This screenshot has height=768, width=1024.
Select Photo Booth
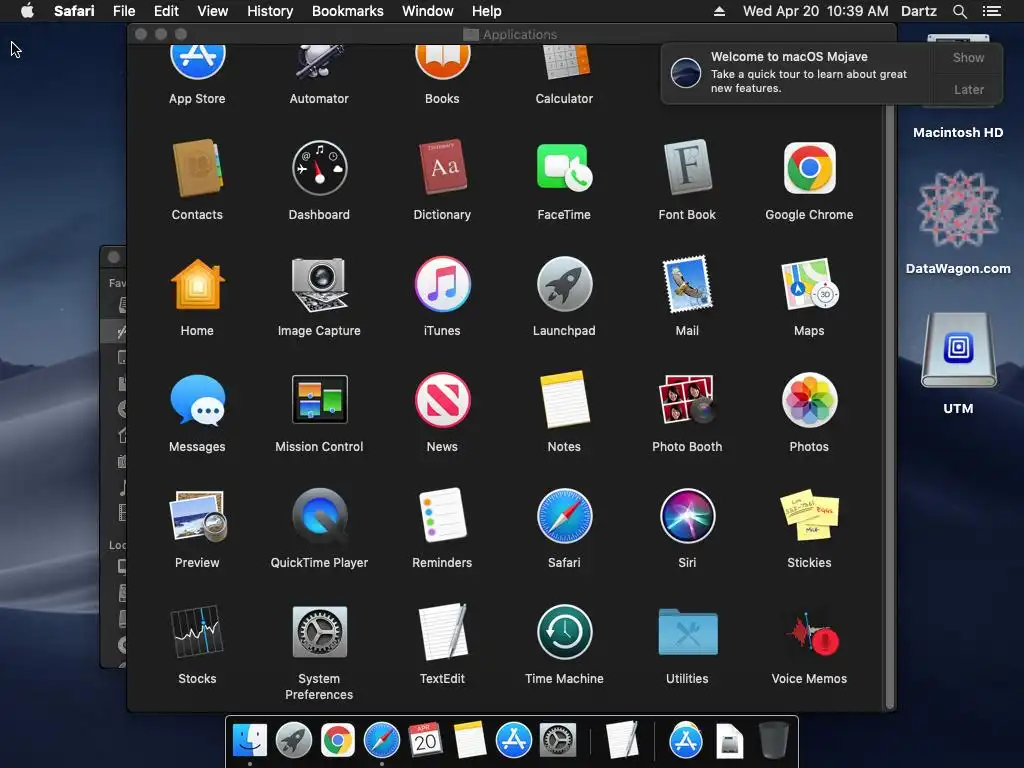pyautogui.click(x=687, y=399)
